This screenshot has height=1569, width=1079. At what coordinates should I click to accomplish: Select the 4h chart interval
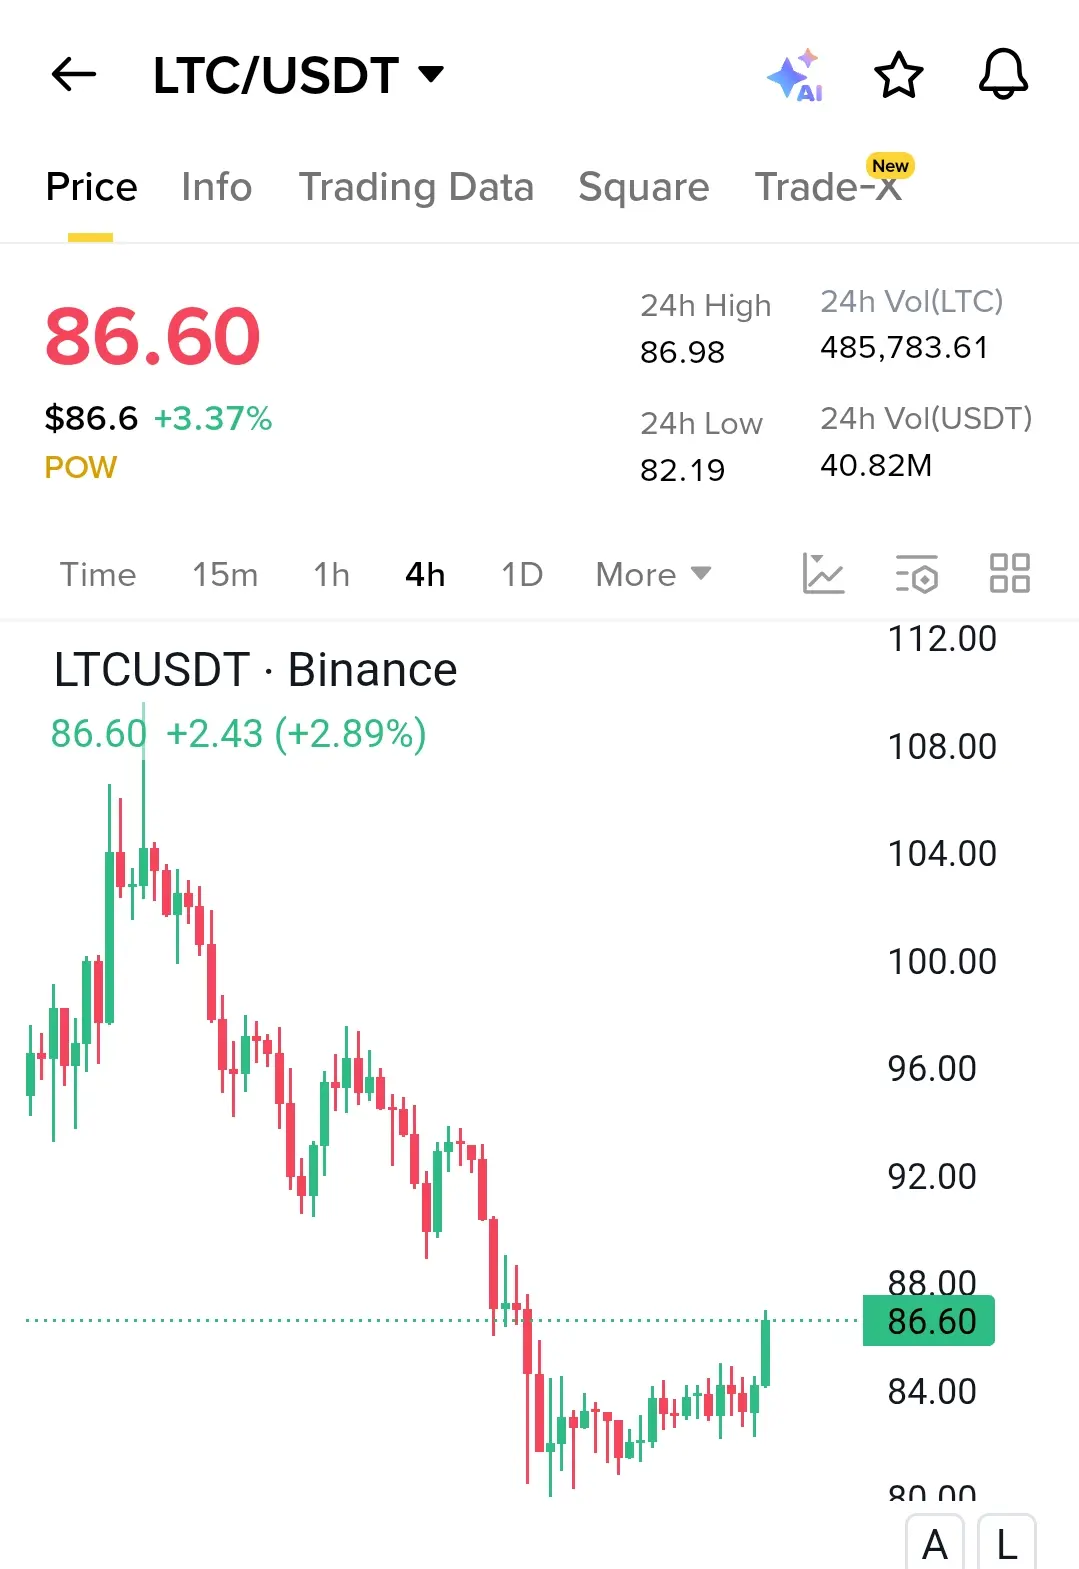[425, 574]
